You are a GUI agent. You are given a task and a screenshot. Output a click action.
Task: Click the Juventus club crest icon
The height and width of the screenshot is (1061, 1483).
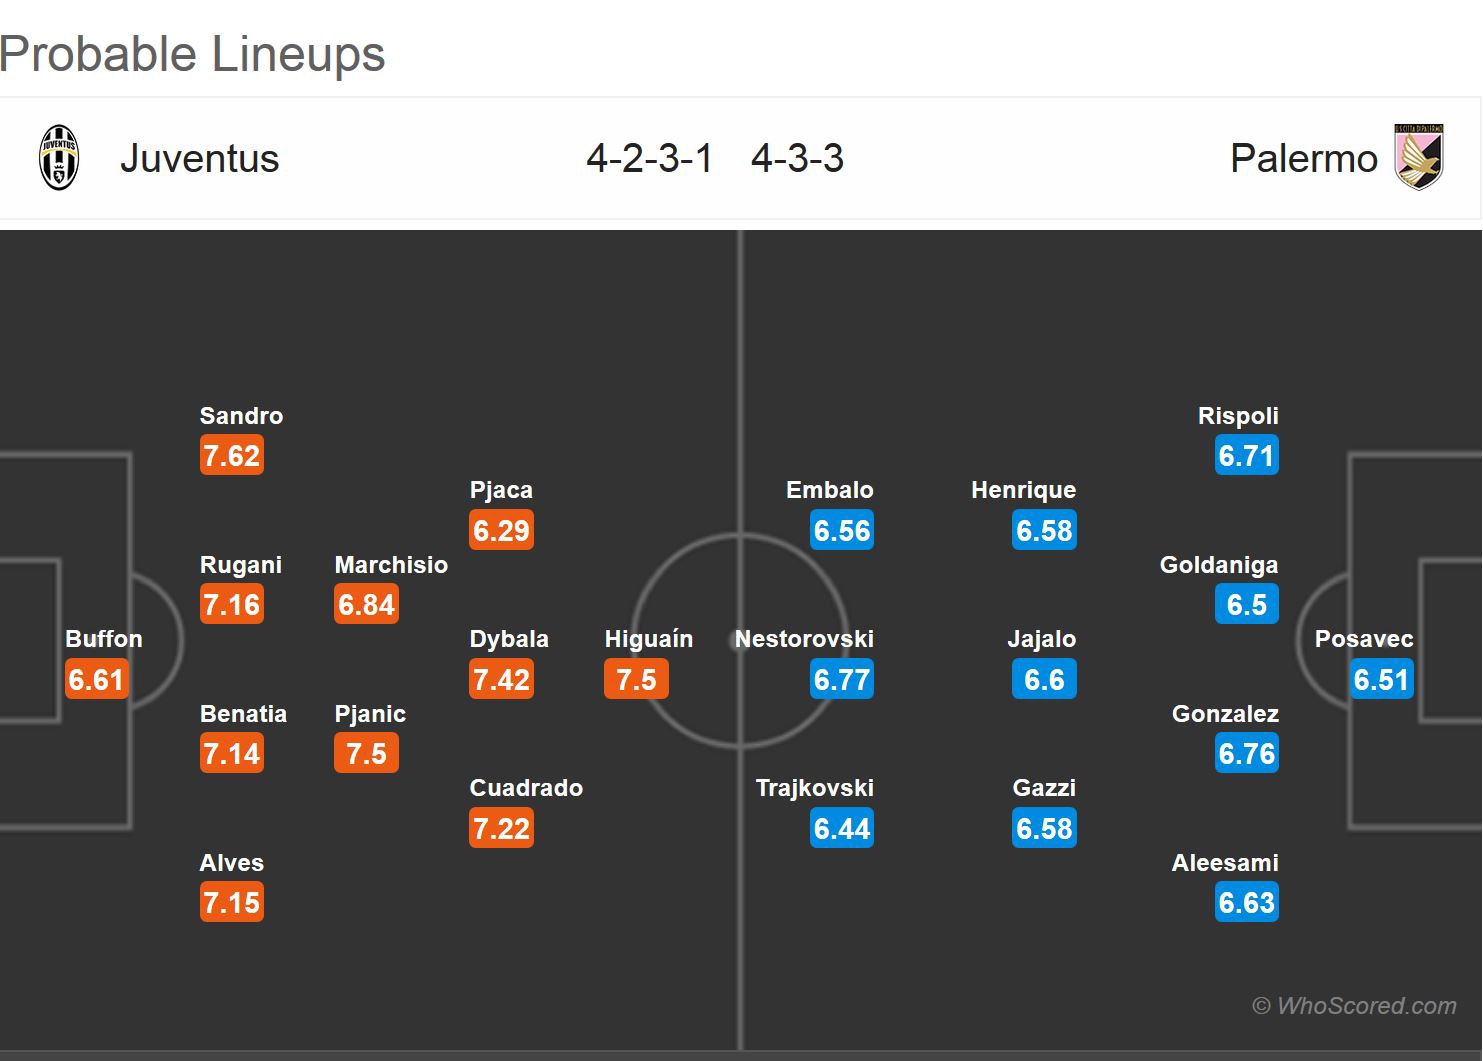point(59,158)
